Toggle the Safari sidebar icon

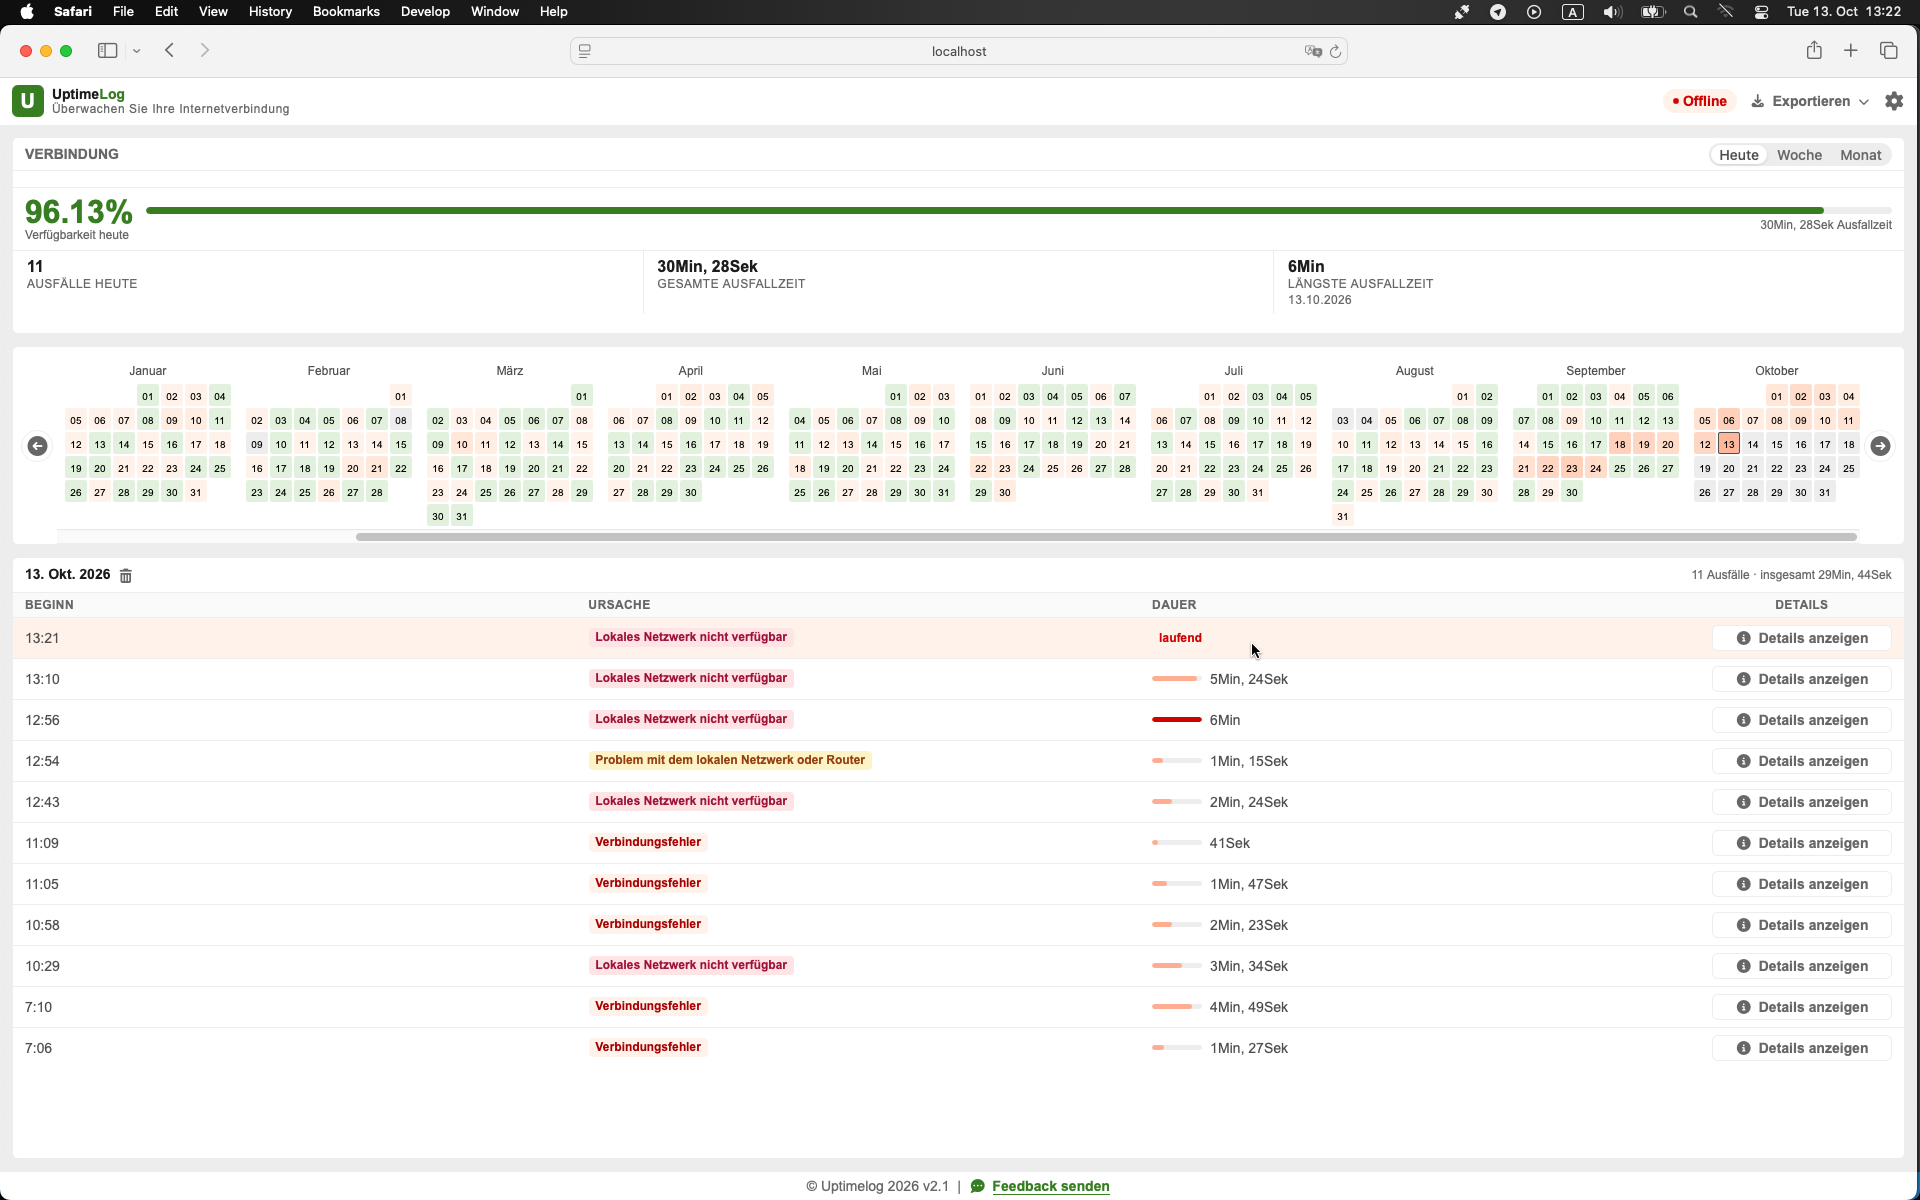click(107, 51)
